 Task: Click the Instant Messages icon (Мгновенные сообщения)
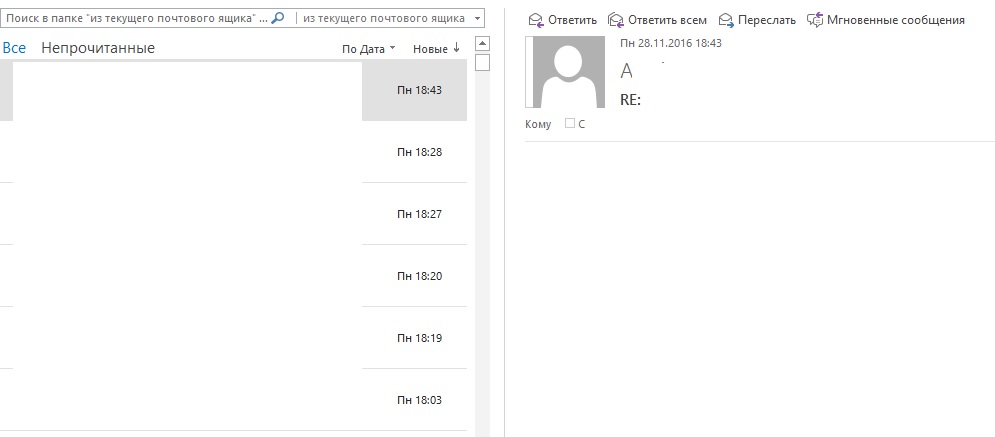[x=815, y=20]
